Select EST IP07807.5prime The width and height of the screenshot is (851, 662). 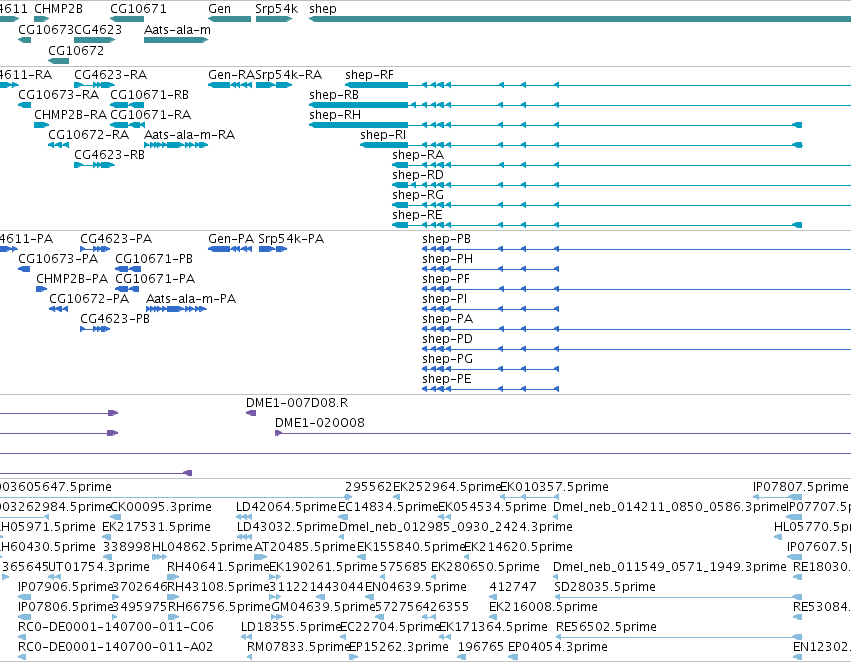click(778, 497)
